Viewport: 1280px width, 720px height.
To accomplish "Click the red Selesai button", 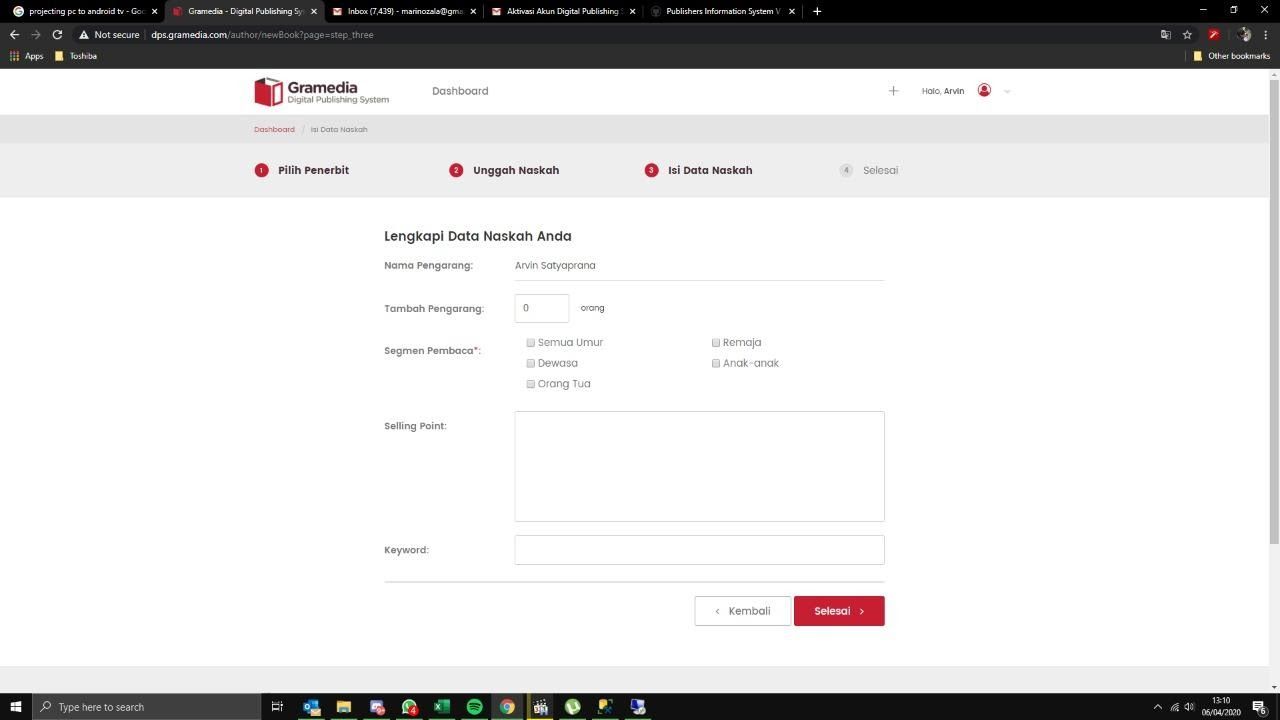I will click(x=839, y=611).
